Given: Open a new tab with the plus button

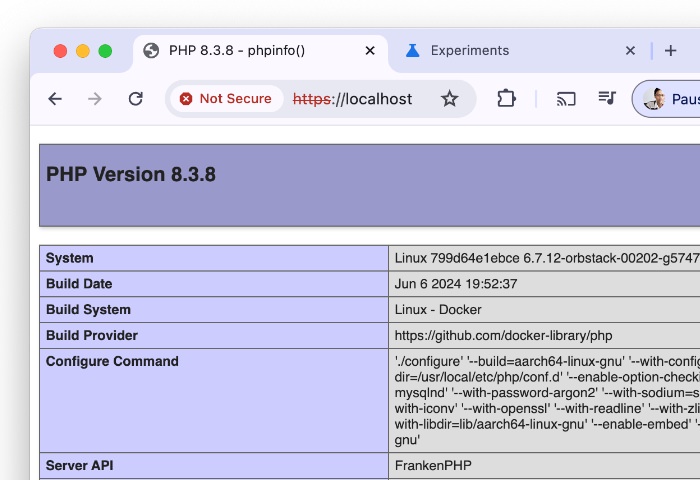Looking at the screenshot, I should click(671, 51).
